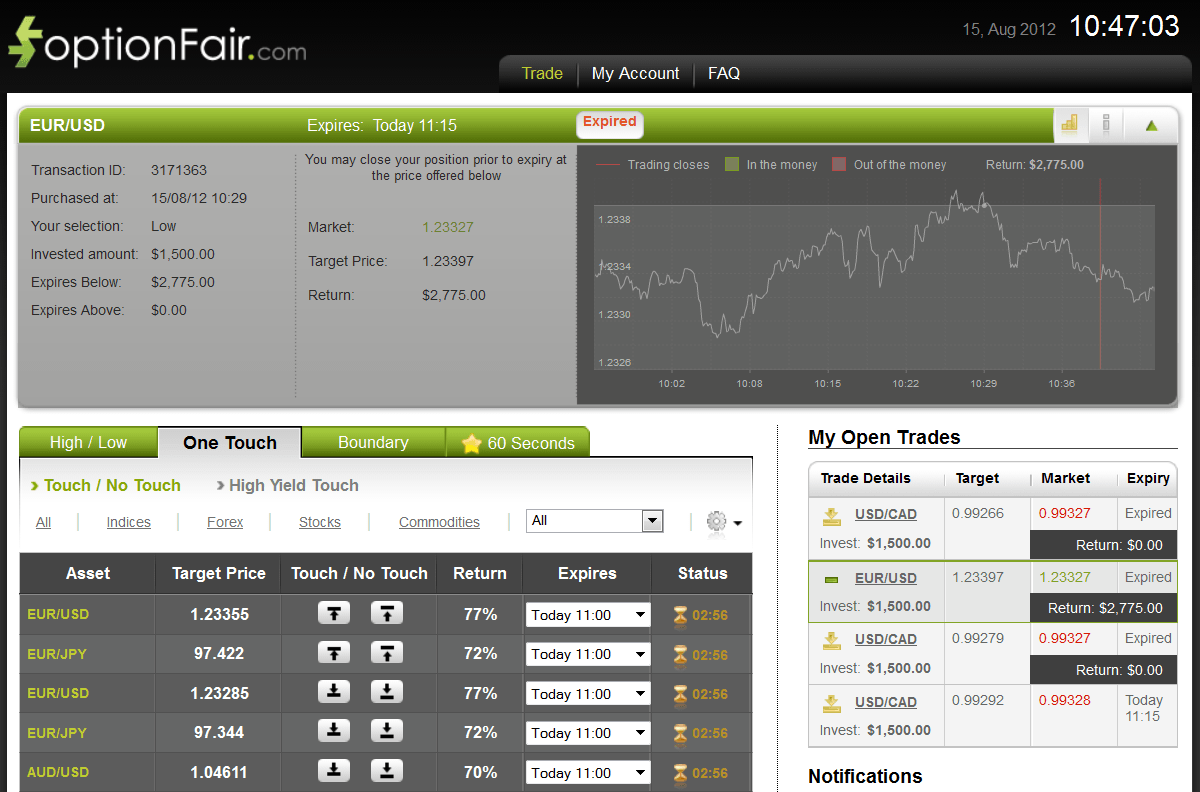The width and height of the screenshot is (1200, 792).
Task: Click the EUR/USD price chart area
Action: [x=875, y=287]
